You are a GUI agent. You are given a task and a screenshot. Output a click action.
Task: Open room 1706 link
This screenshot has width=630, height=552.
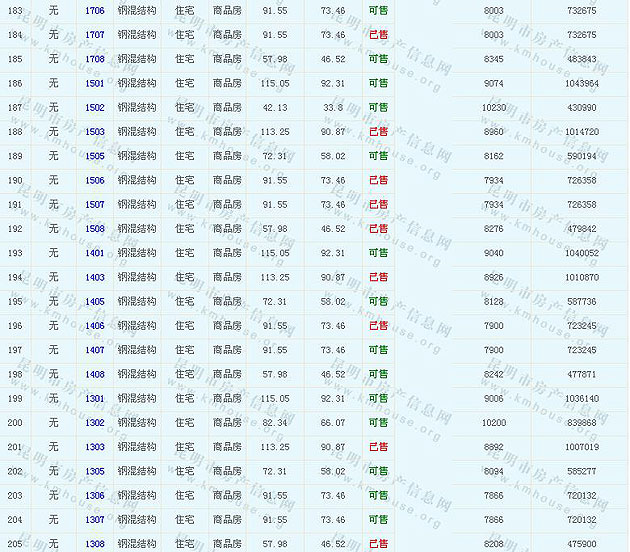click(x=95, y=10)
